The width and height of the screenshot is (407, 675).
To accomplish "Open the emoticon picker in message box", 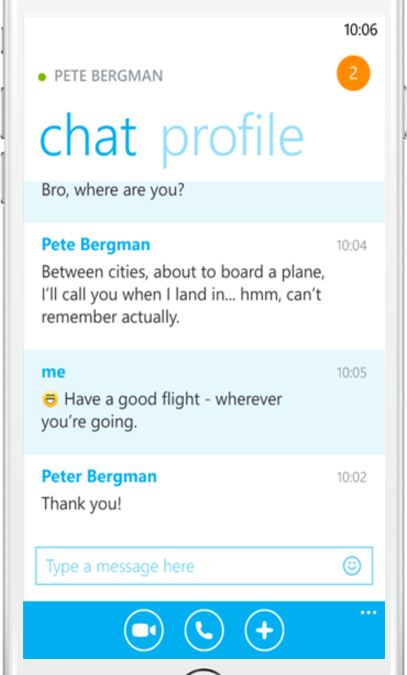I will 352,566.
